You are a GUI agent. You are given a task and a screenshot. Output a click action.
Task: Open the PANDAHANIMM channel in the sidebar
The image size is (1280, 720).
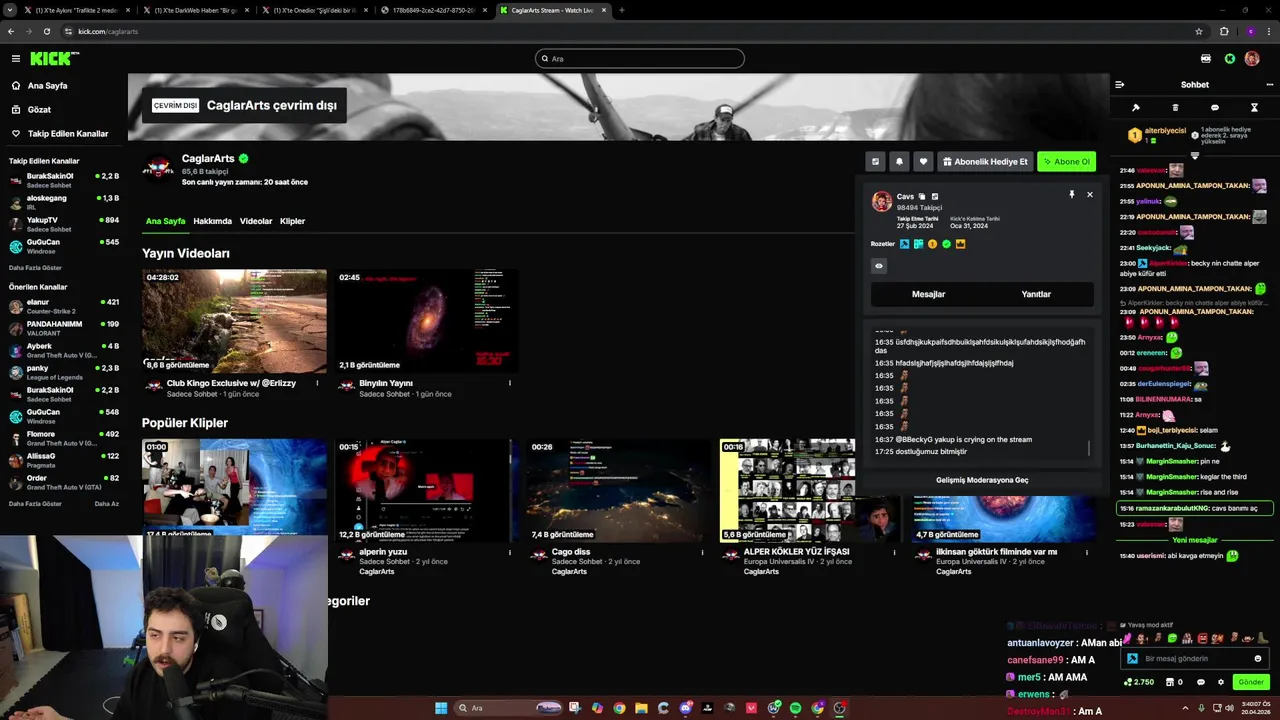(64, 328)
